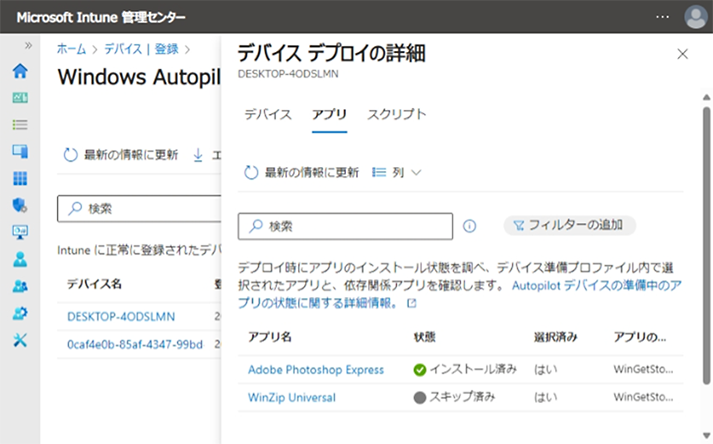Screen dimensions: 713x444
Task: Click the info icon beside search box
Action: pos(469,226)
